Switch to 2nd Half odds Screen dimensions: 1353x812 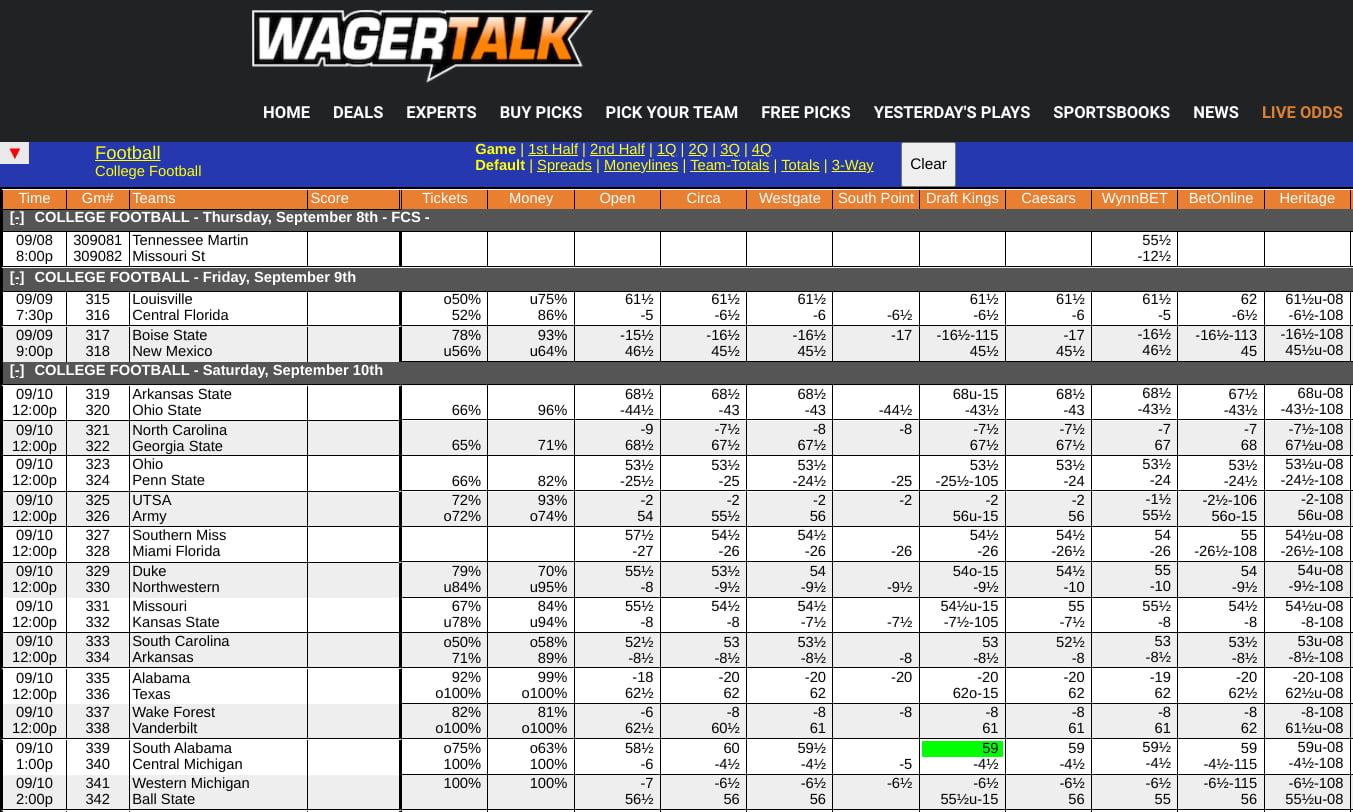tap(617, 149)
